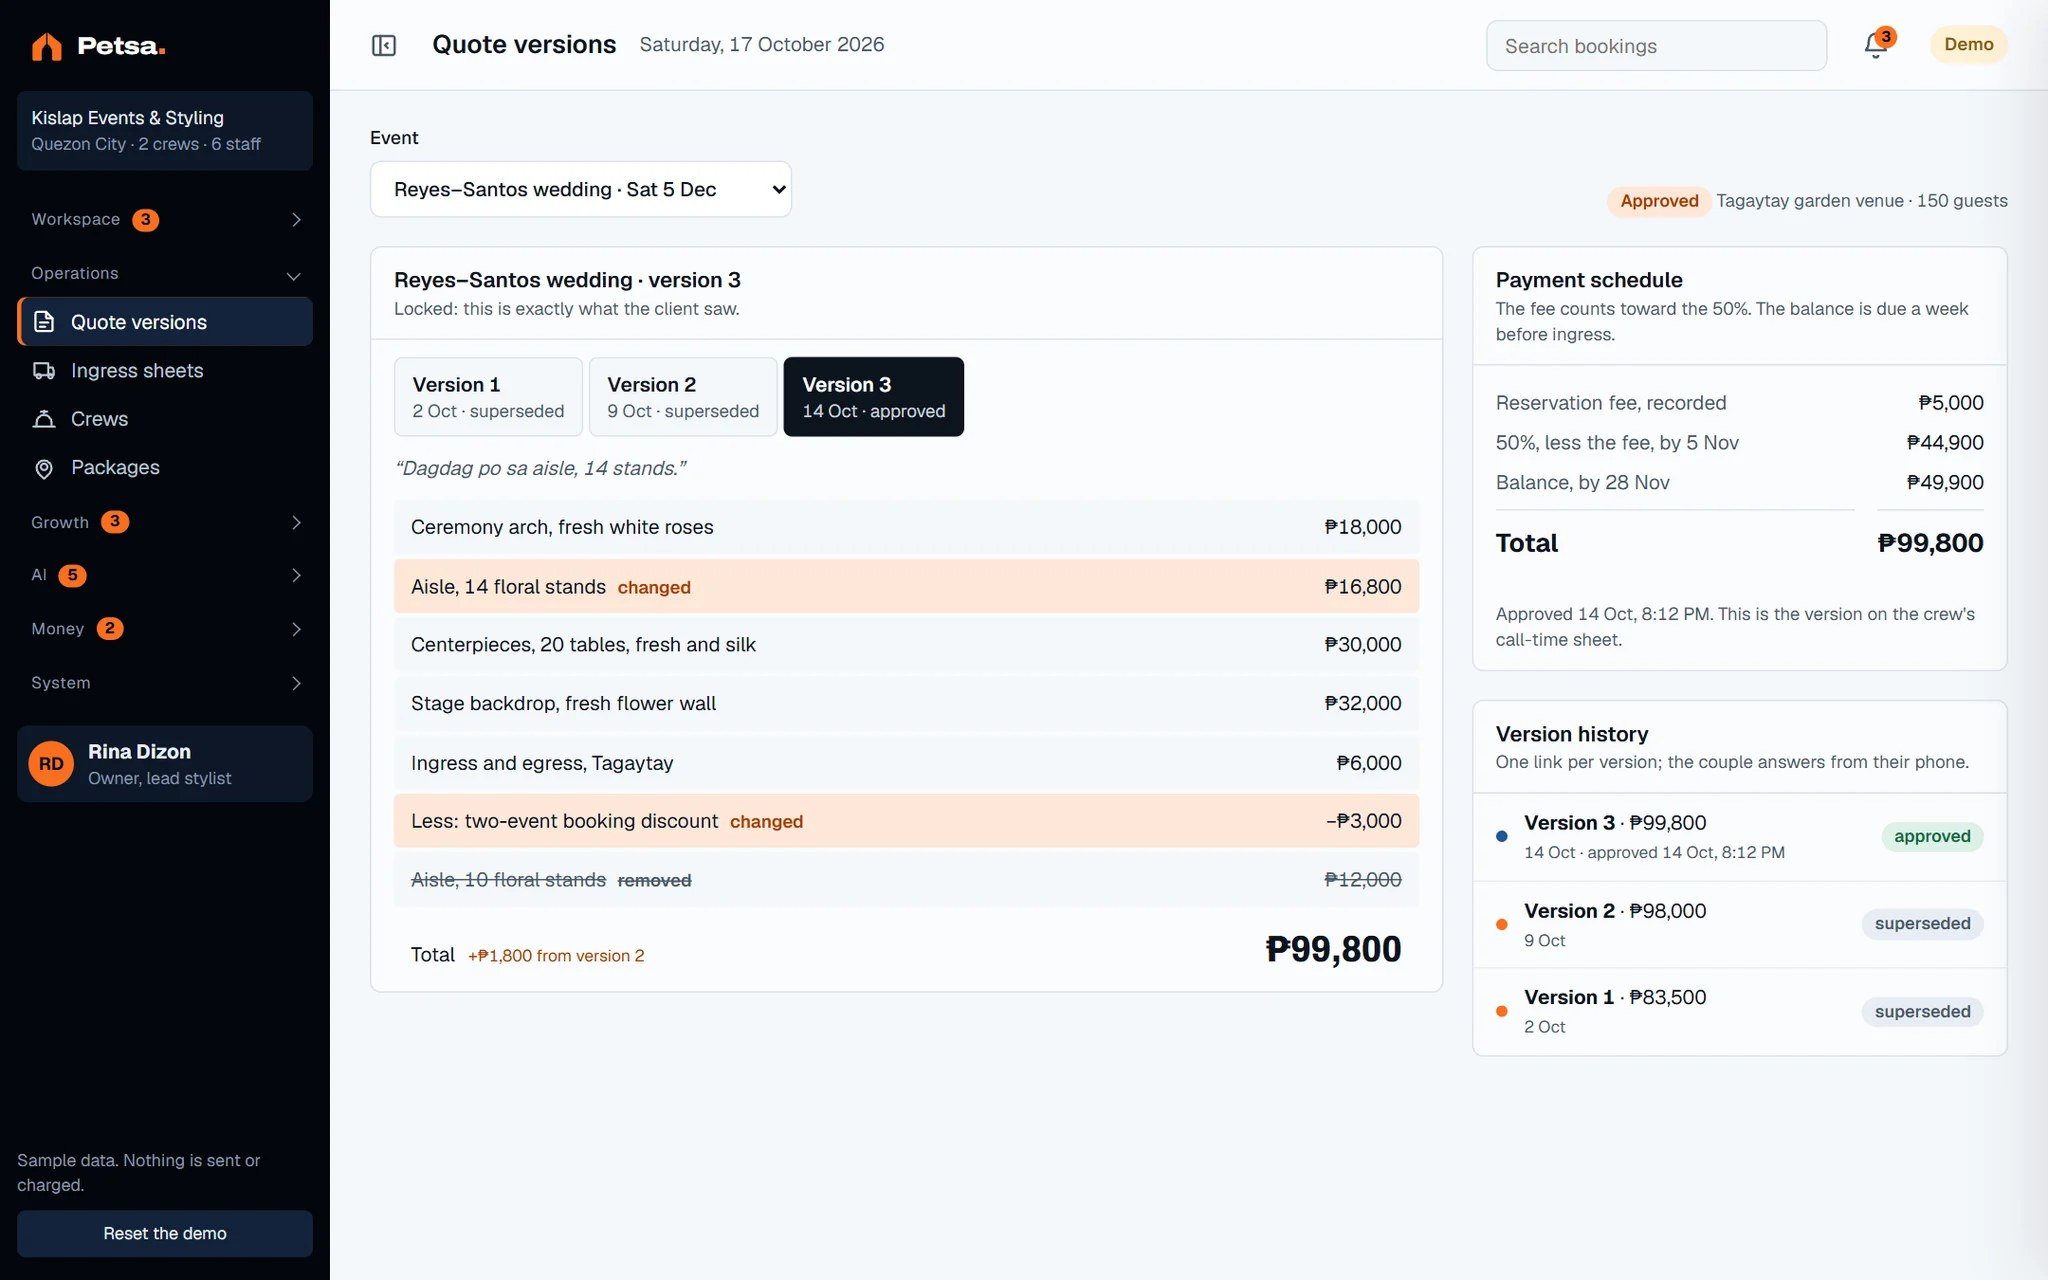
Task: Click the Petsa house logo icon
Action: click(46, 46)
